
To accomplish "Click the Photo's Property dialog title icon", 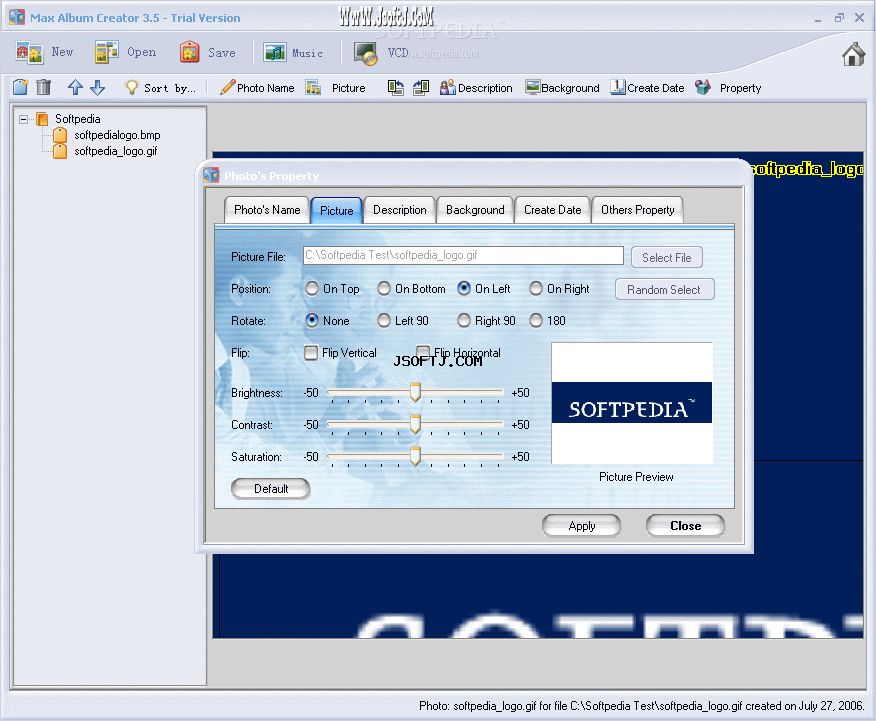I will click(211, 175).
